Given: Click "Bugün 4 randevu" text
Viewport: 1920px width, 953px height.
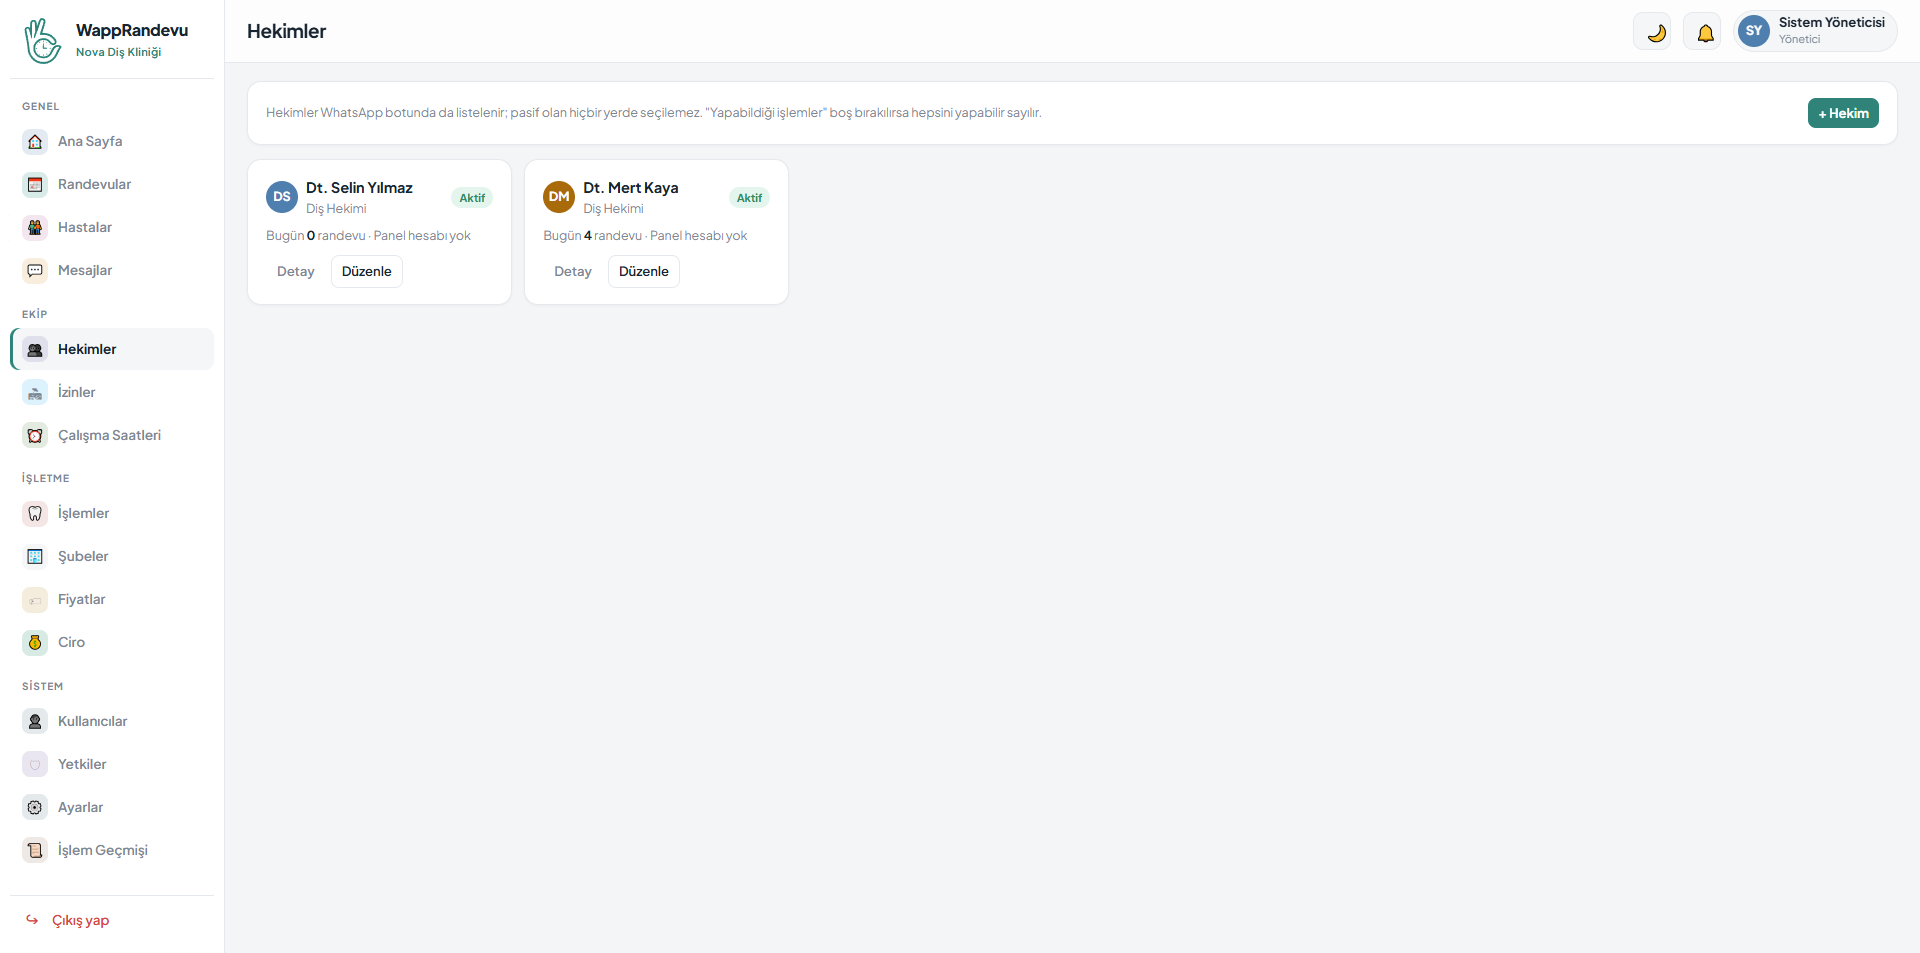Looking at the screenshot, I should click(593, 236).
